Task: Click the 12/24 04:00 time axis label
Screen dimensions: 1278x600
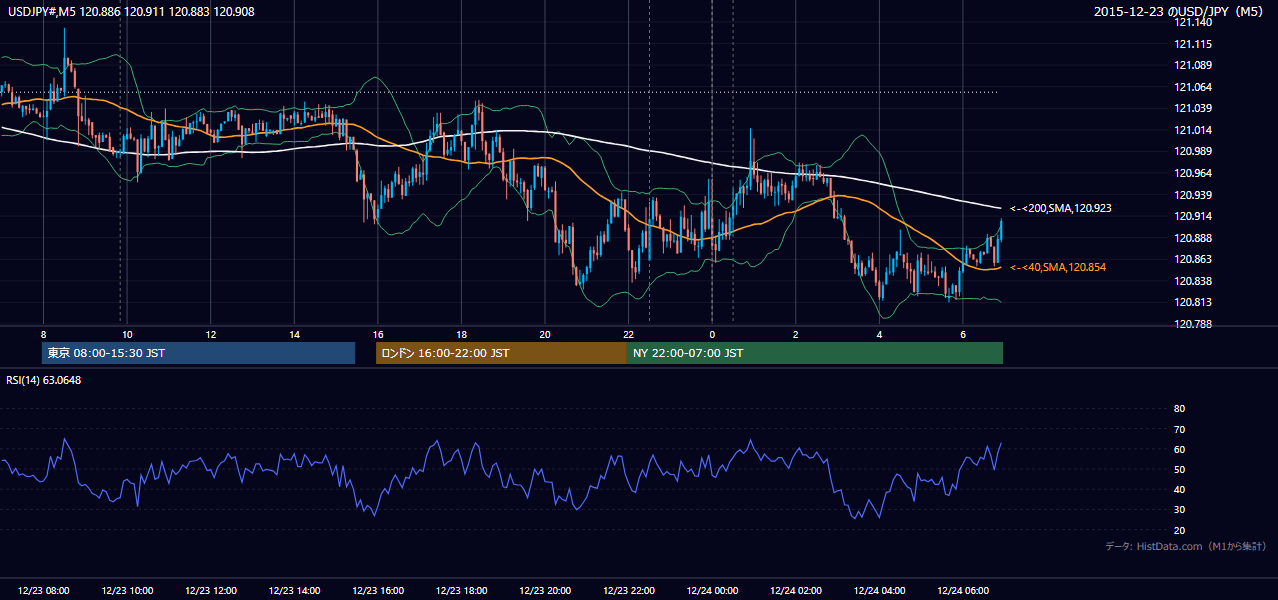Action: pyautogui.click(x=880, y=591)
